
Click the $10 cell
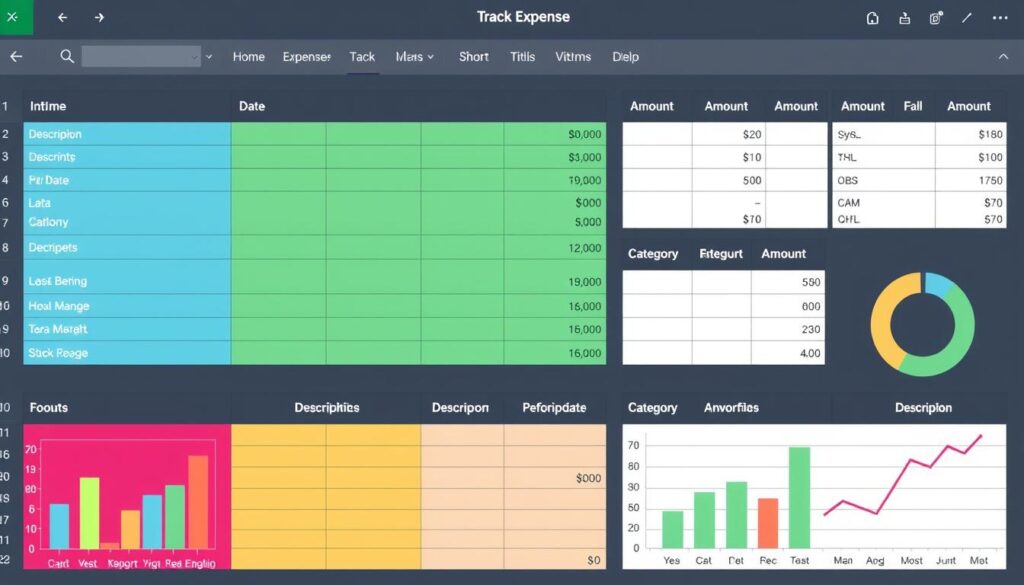[x=728, y=157]
